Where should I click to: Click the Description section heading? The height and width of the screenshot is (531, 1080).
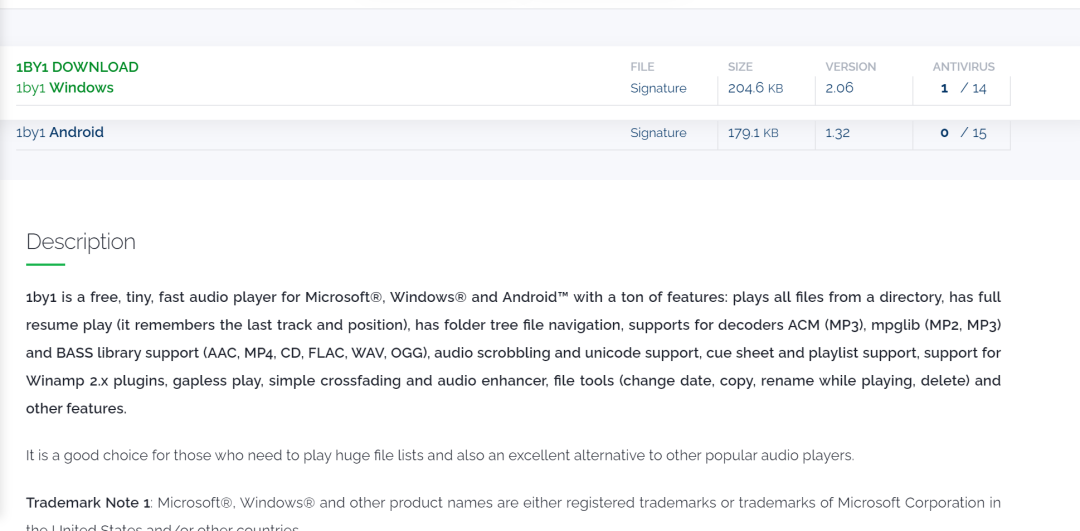[81, 242]
